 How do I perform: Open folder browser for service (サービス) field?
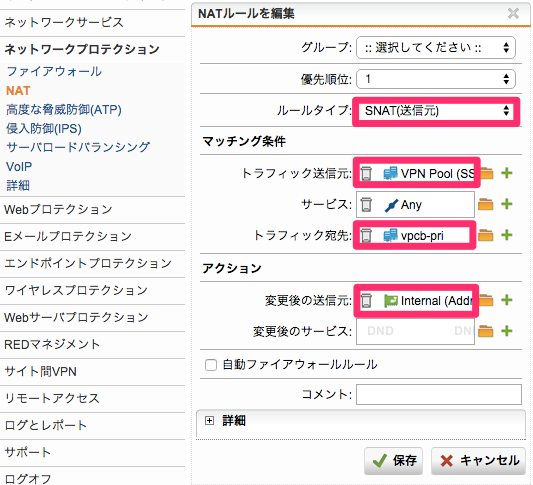point(485,204)
